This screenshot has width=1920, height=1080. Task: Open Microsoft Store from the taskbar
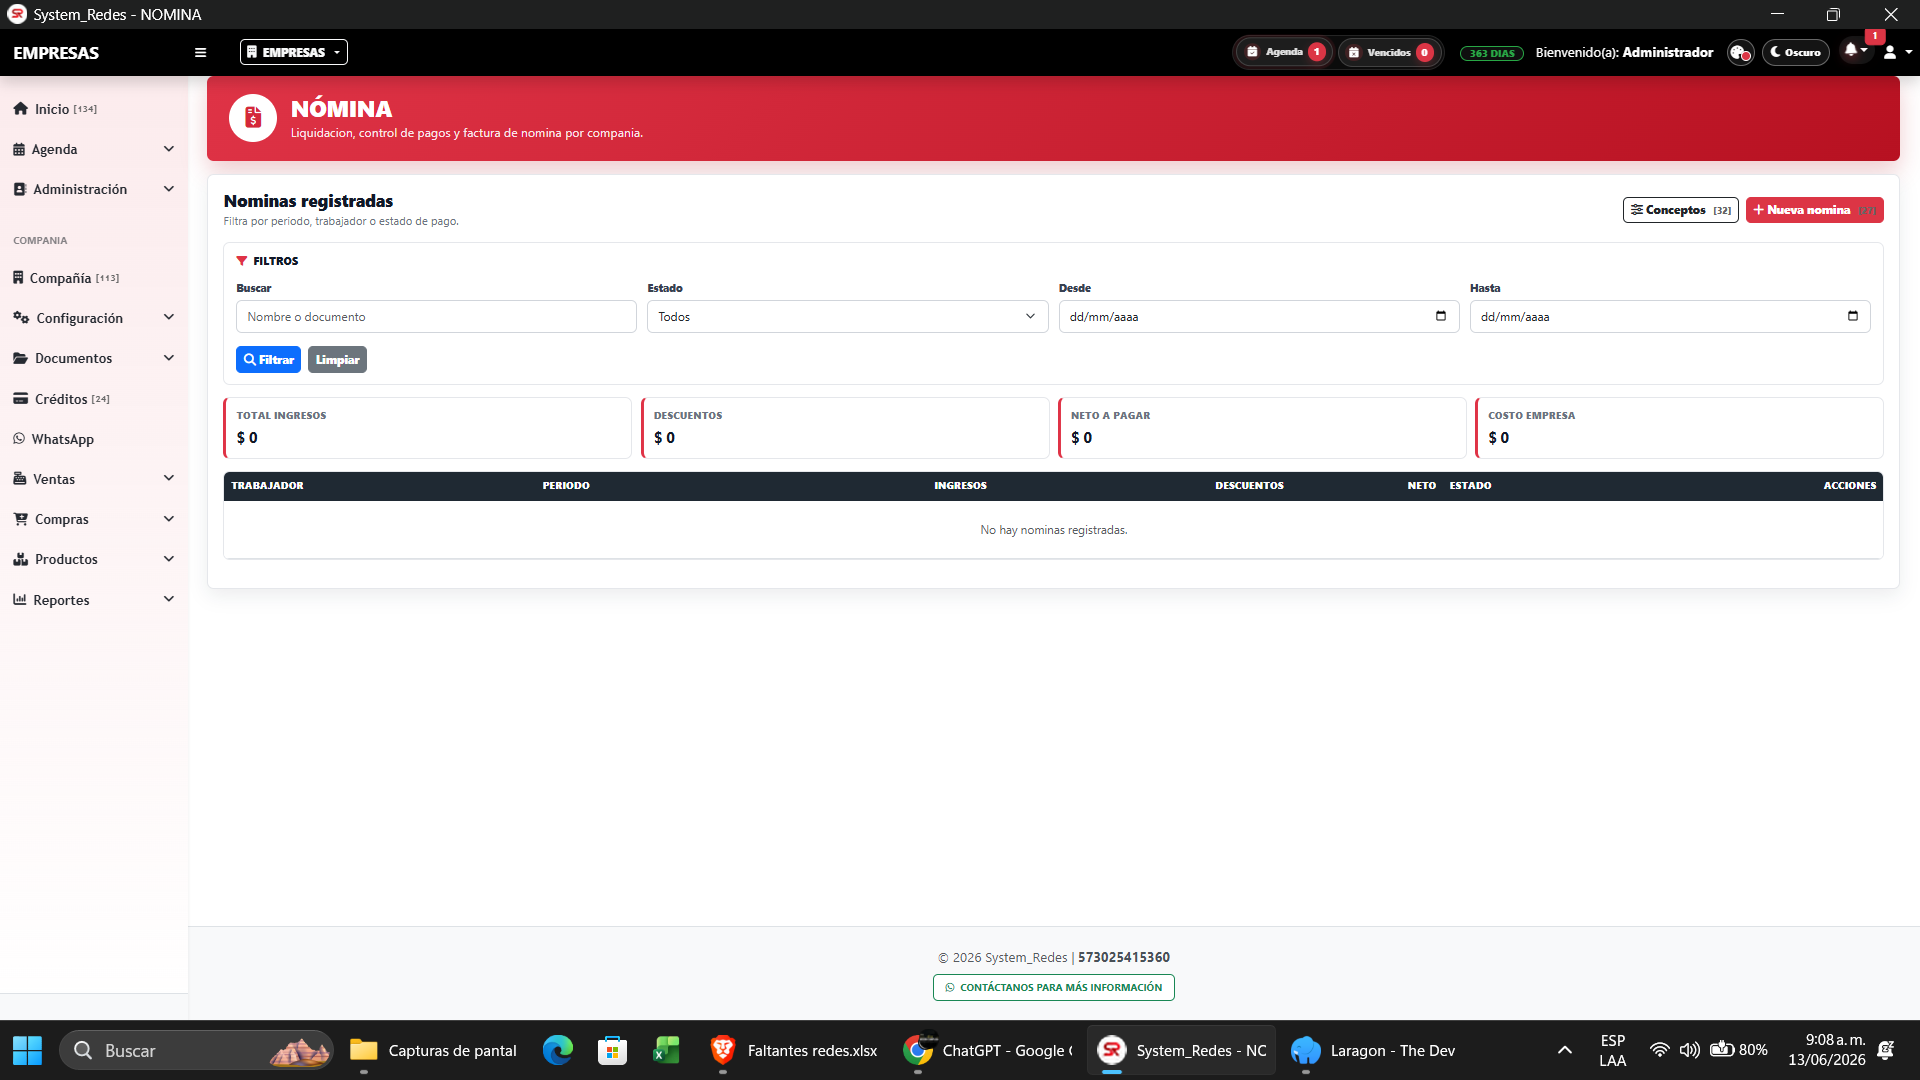click(612, 1051)
